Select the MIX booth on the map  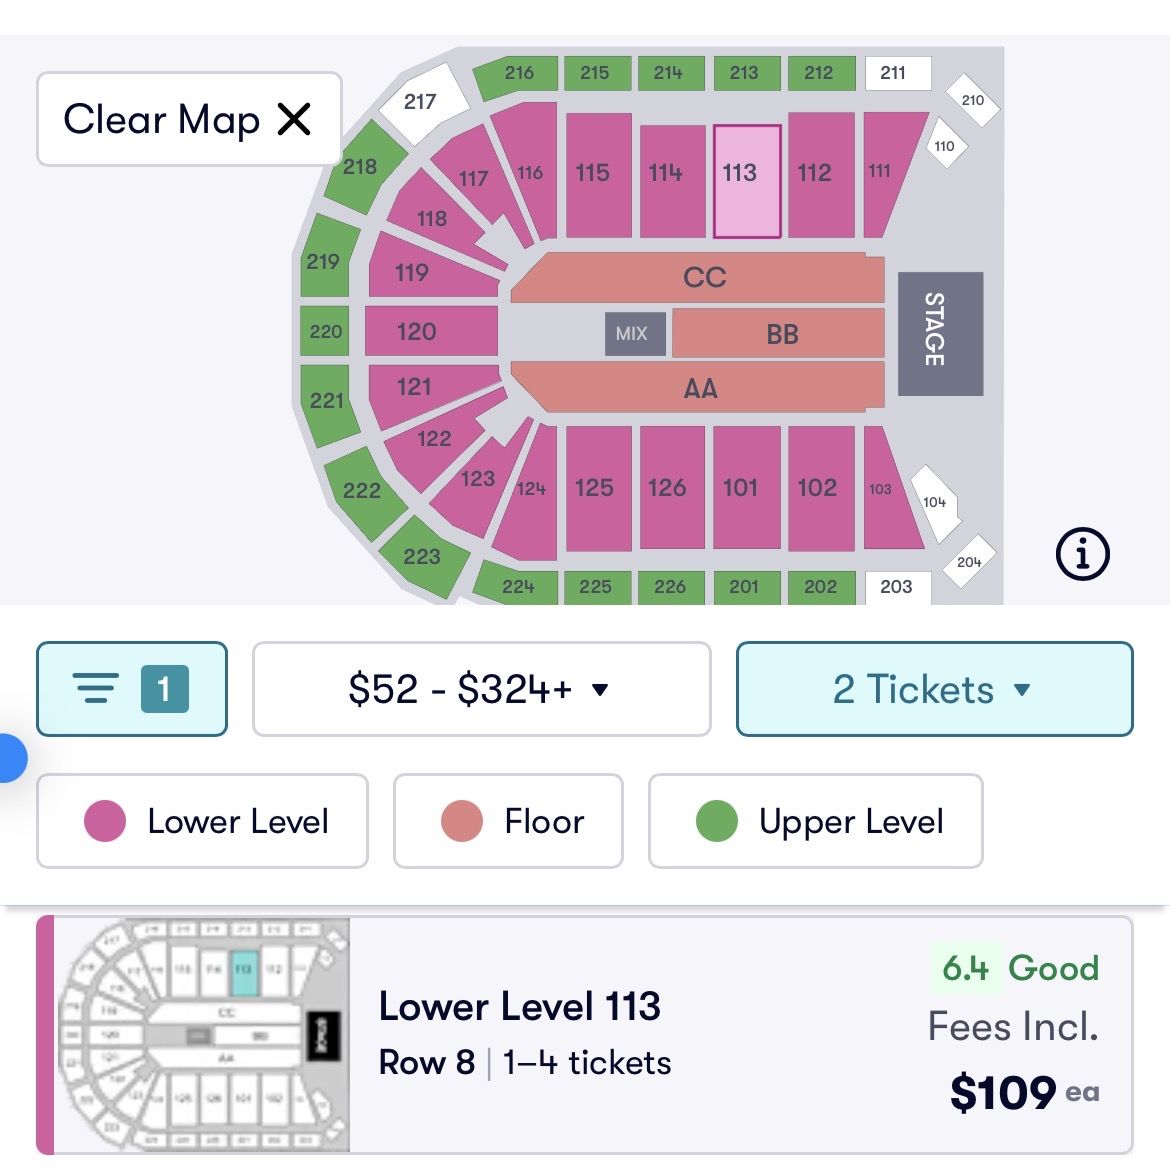[x=631, y=334]
